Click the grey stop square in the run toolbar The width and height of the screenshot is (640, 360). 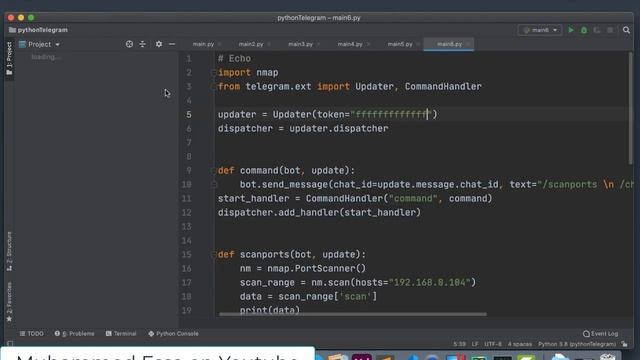pyautogui.click(x=610, y=30)
